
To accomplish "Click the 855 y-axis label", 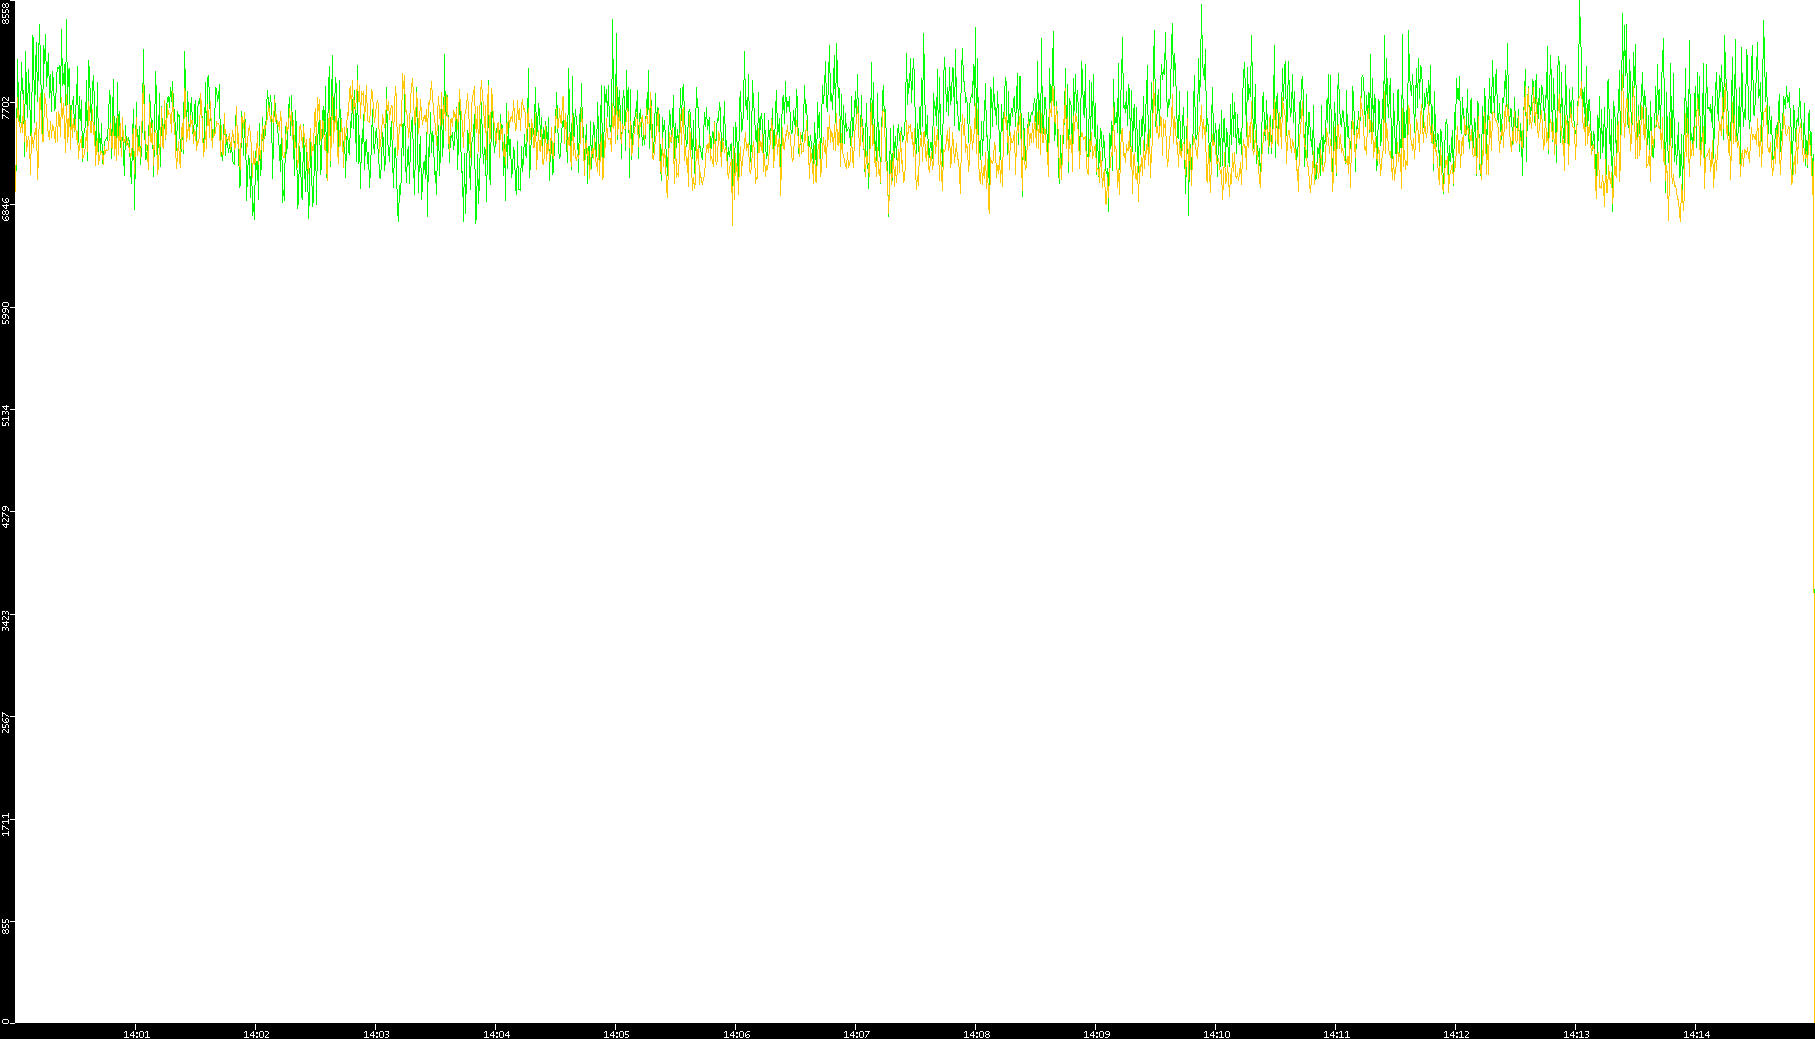I will click(x=6, y=927).
